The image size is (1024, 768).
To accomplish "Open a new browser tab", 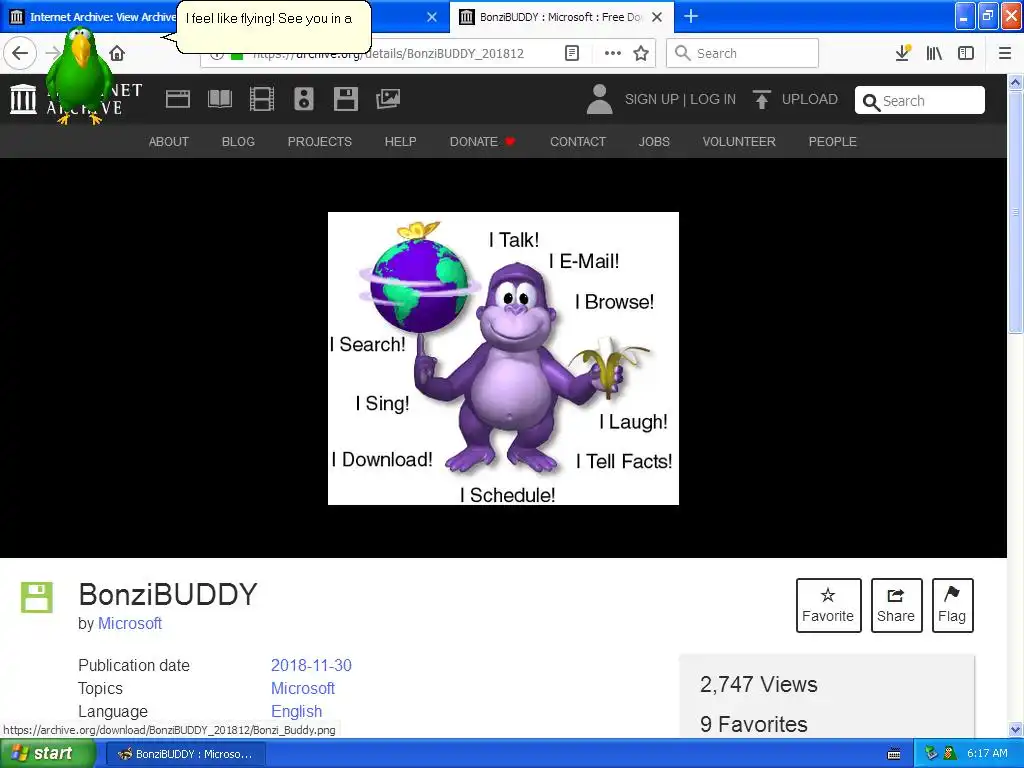I will (x=691, y=16).
